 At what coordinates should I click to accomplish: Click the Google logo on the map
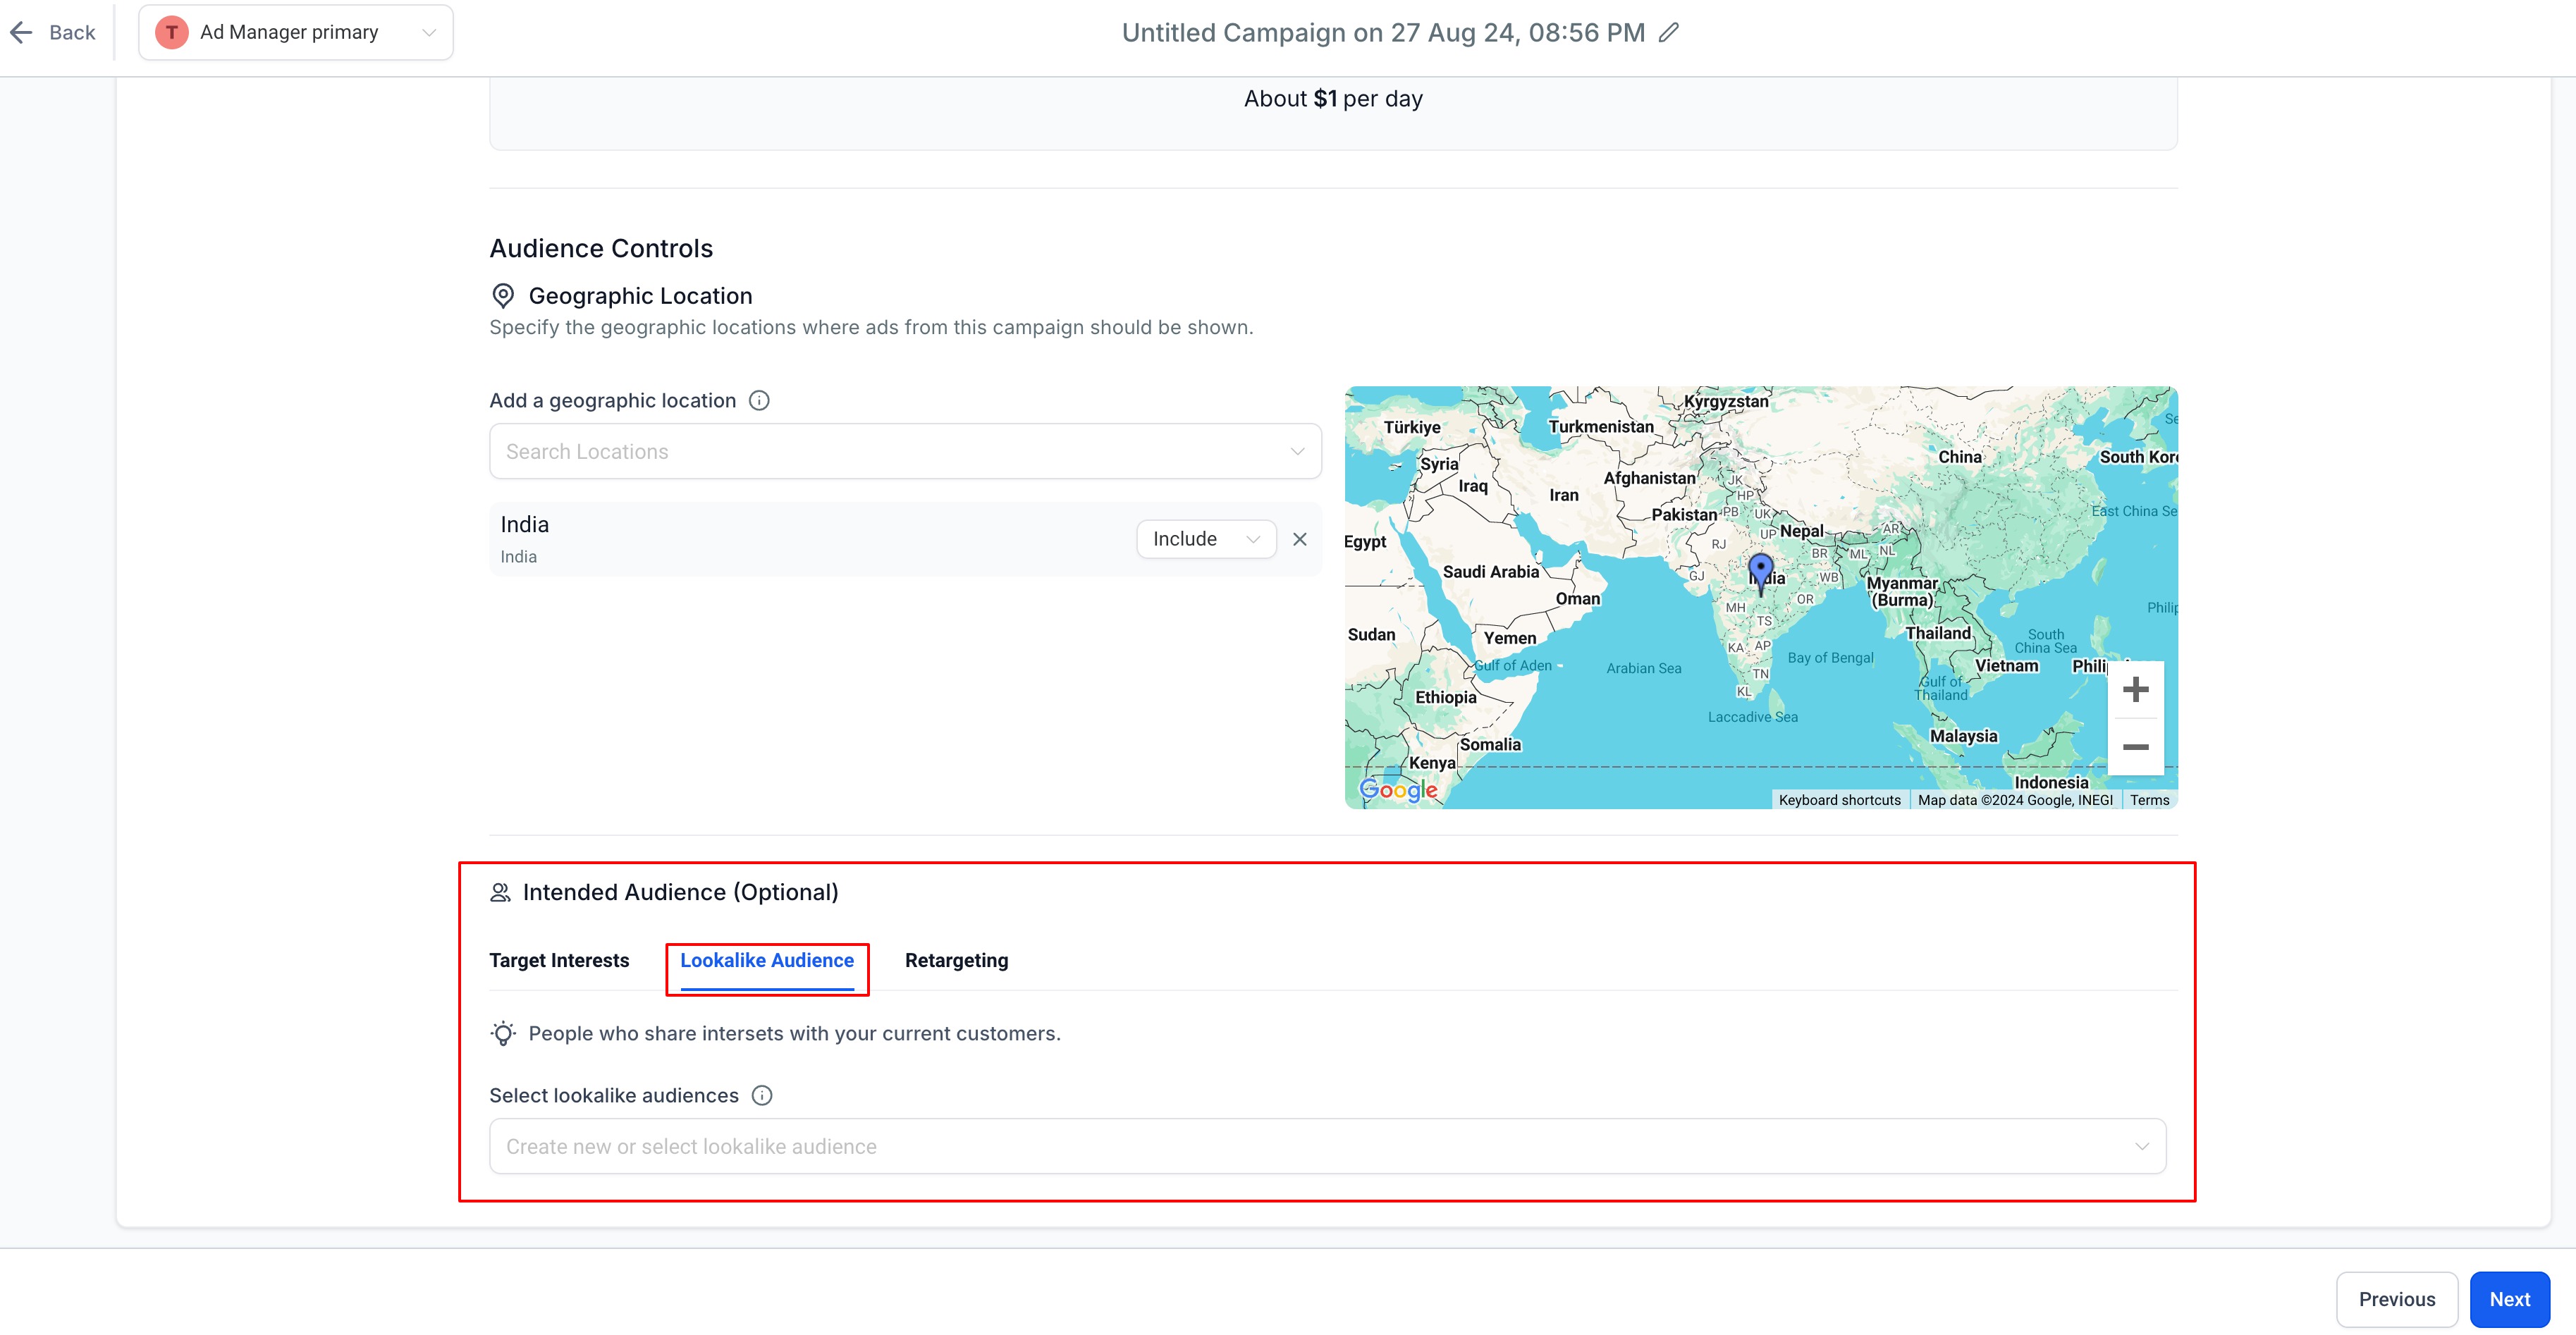click(x=1398, y=789)
